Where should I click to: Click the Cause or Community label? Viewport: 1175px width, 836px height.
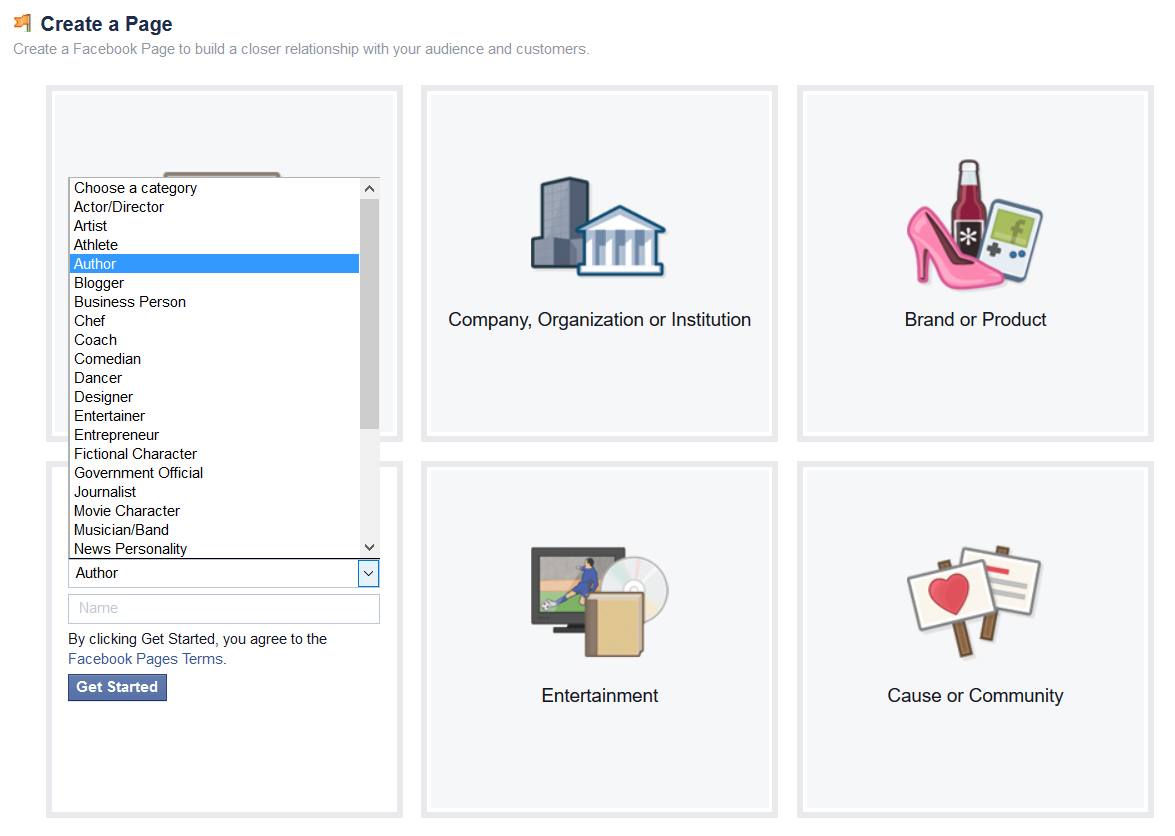point(975,696)
